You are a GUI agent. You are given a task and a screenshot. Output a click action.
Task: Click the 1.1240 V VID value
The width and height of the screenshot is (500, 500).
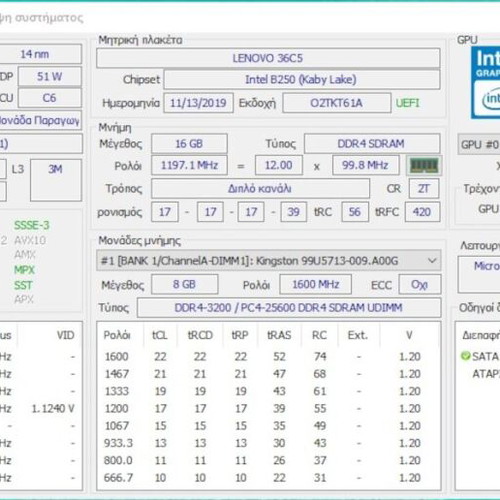pos(53,408)
